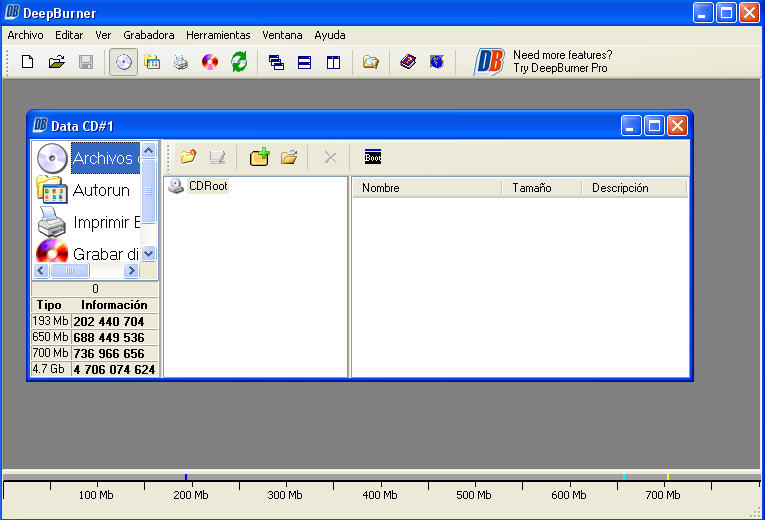Click the explorer folder toolbar icon
Screen dimensions: 765x520
point(371,62)
